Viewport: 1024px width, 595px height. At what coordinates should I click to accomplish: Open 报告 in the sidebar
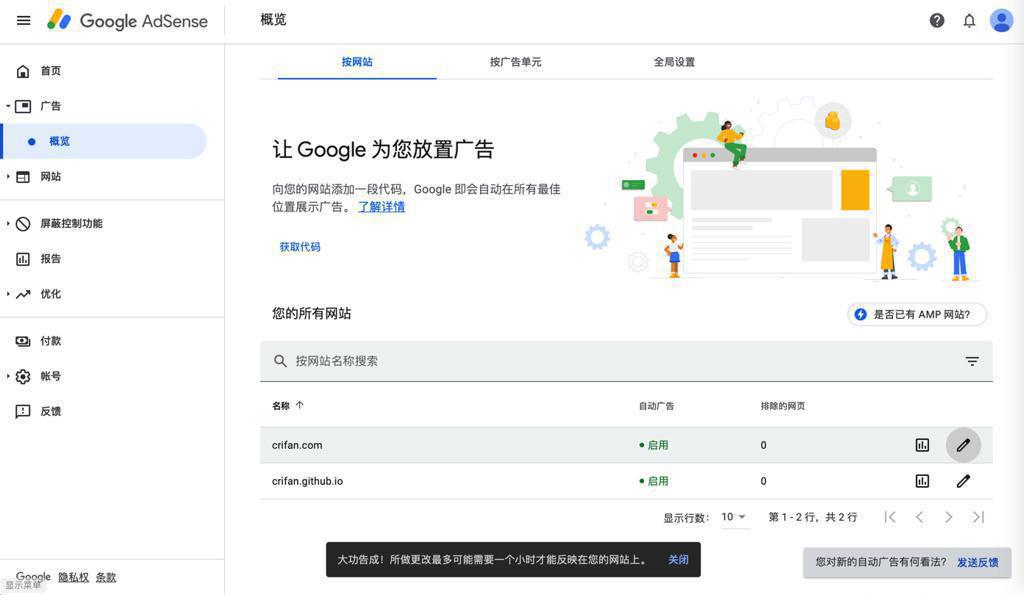click(x=50, y=259)
